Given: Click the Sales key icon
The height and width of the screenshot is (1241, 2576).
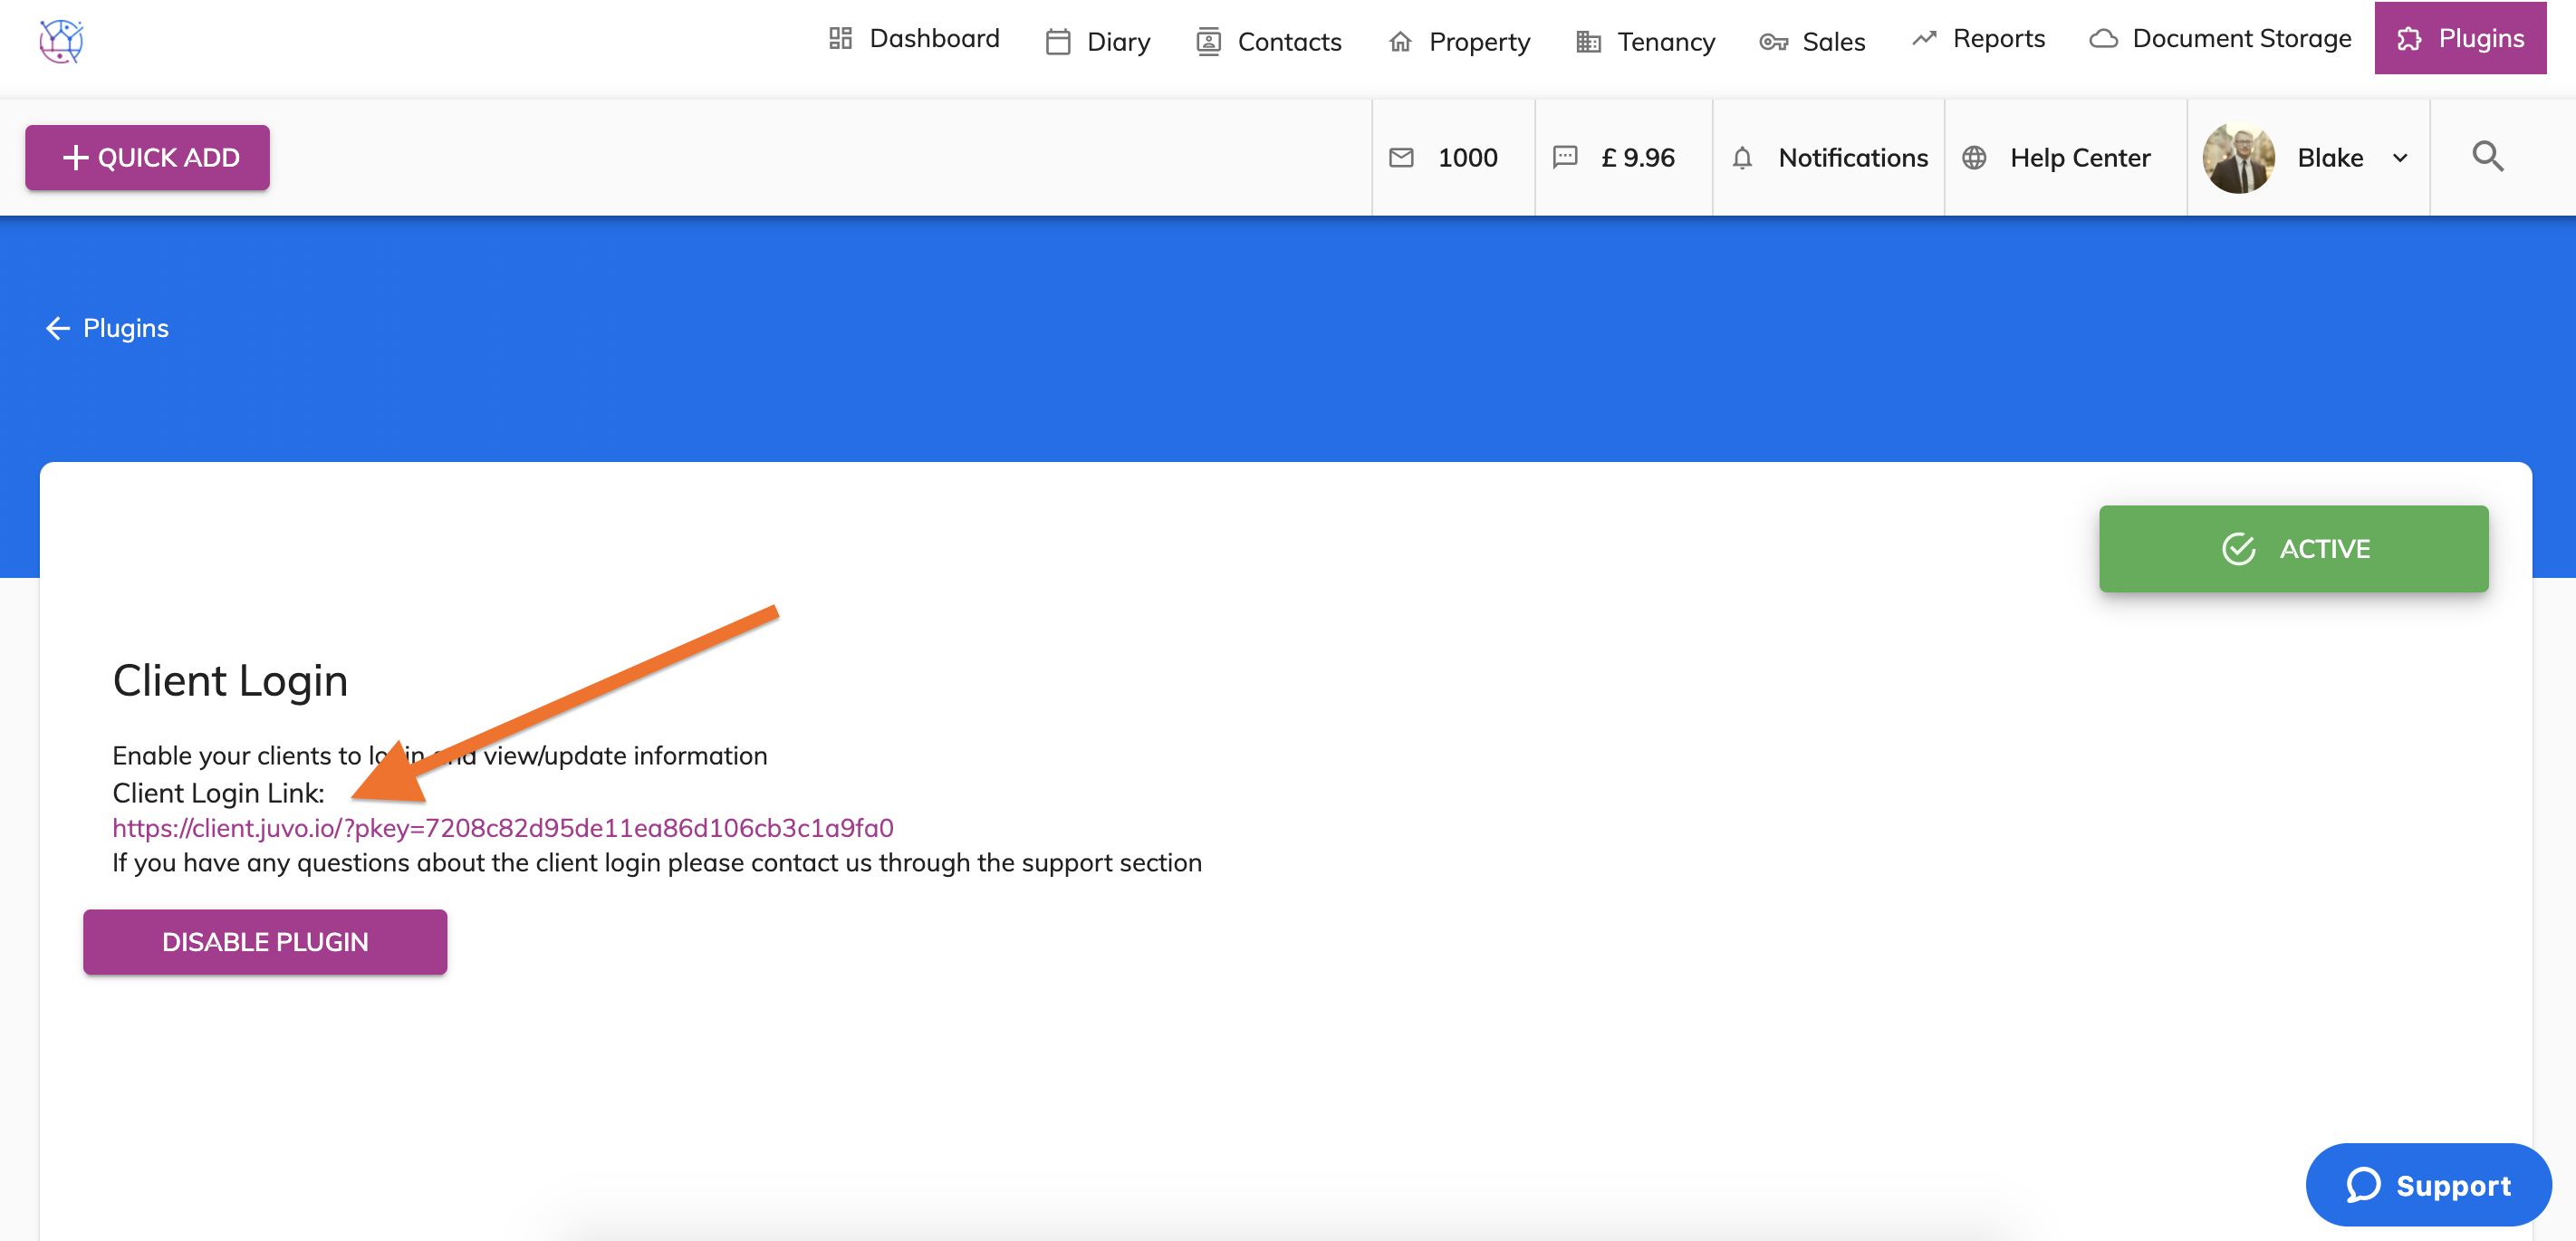Looking at the screenshot, I should click(x=1774, y=41).
